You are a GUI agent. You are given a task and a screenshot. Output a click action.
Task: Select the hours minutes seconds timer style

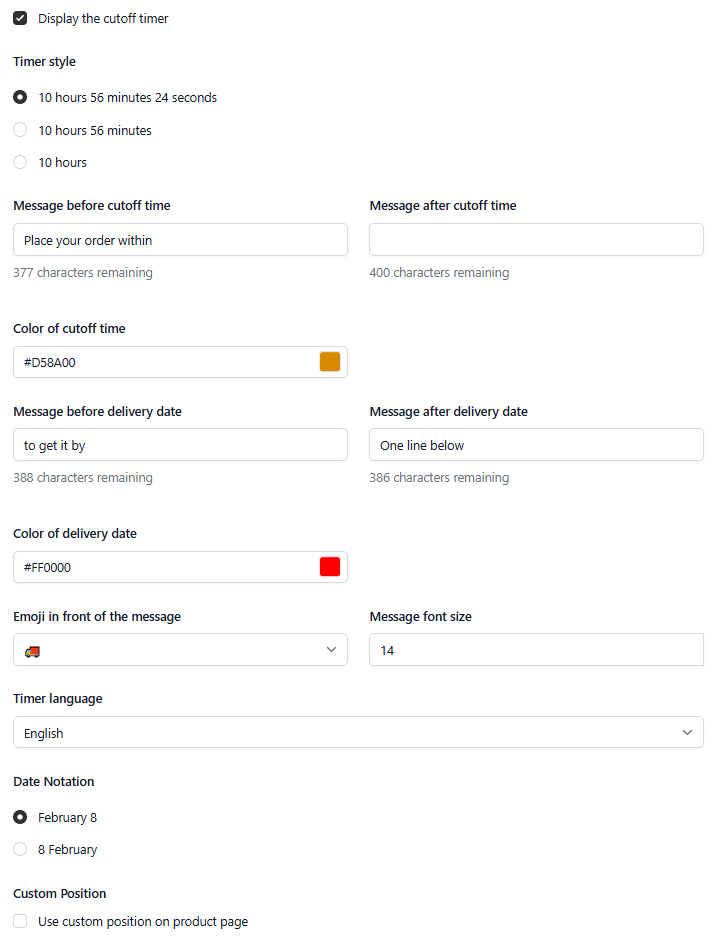(x=20, y=97)
